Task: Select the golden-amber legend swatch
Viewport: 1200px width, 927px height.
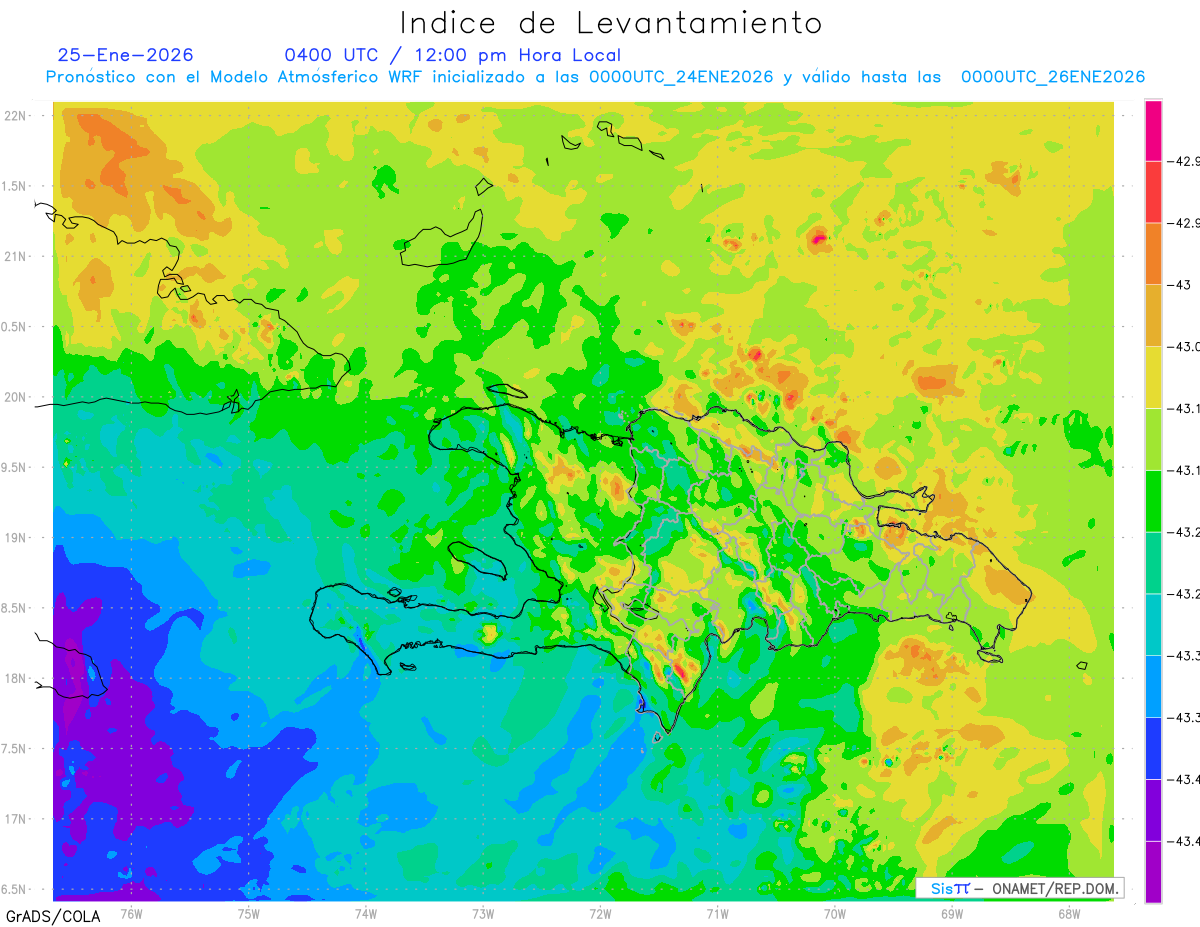Action: click(x=1153, y=316)
